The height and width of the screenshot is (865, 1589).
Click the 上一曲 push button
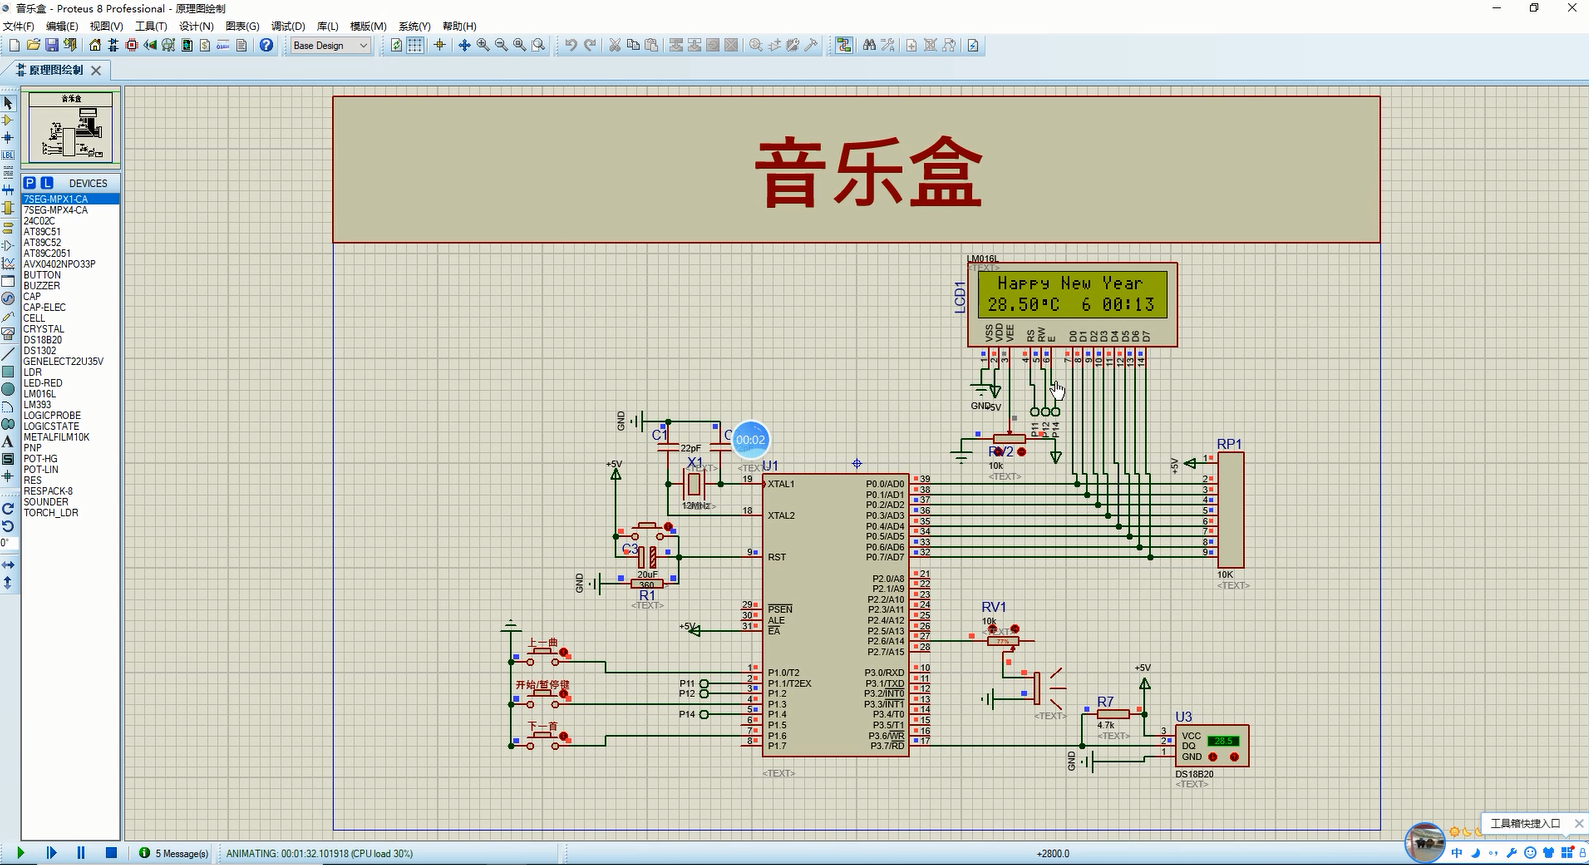[x=543, y=653]
